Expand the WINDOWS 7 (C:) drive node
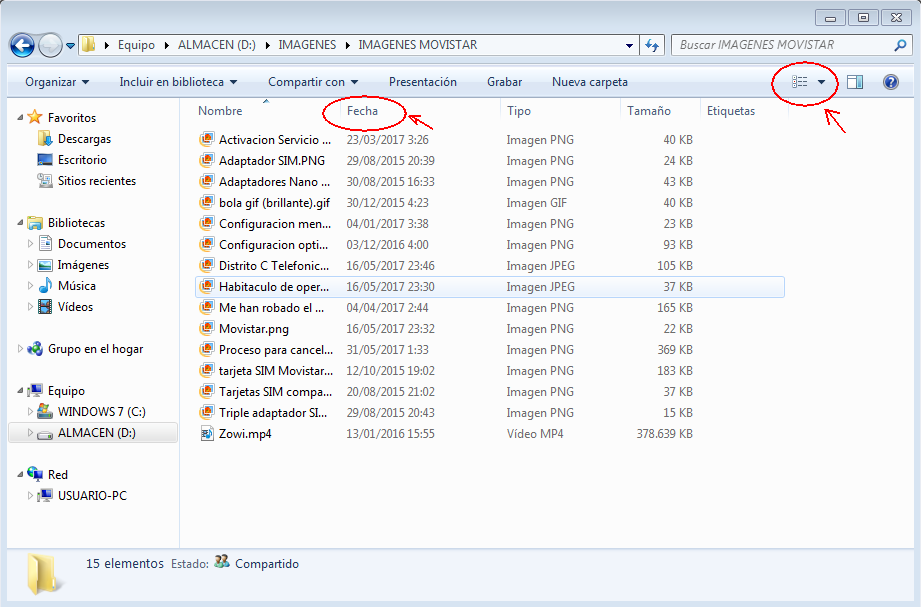This screenshot has width=921, height=607. 30,412
